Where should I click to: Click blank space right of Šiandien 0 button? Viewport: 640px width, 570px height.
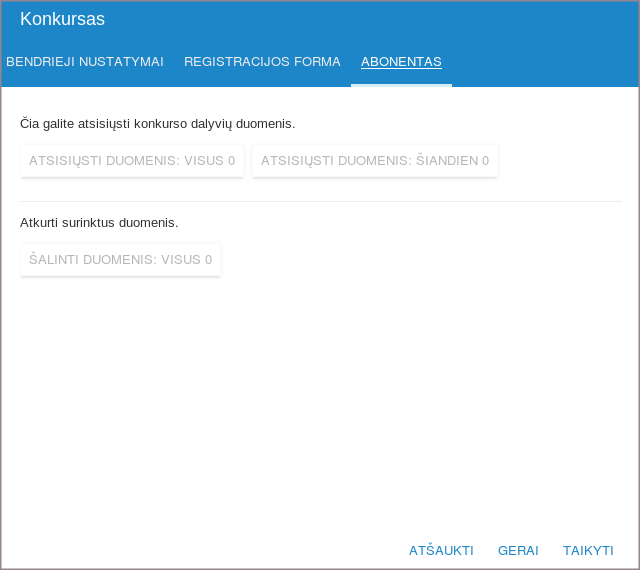(560, 160)
